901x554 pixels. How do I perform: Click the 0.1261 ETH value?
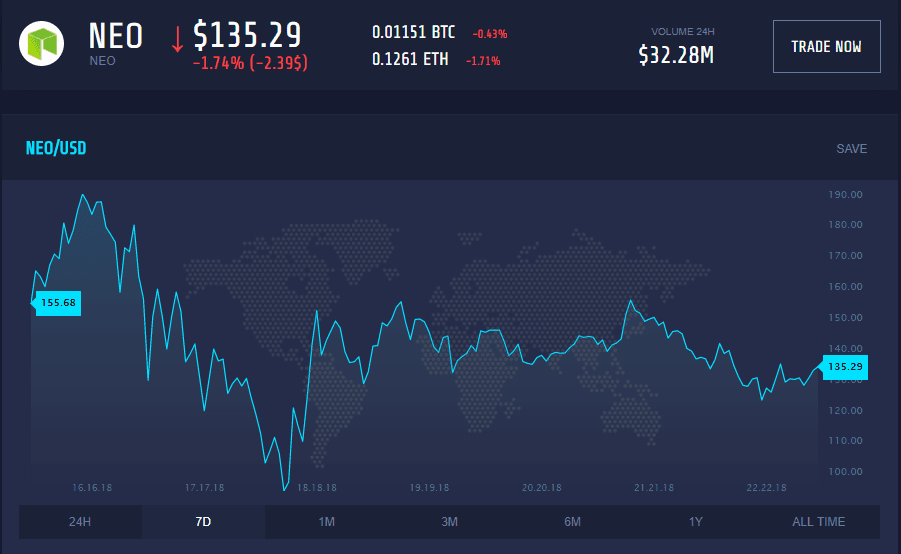coord(410,59)
